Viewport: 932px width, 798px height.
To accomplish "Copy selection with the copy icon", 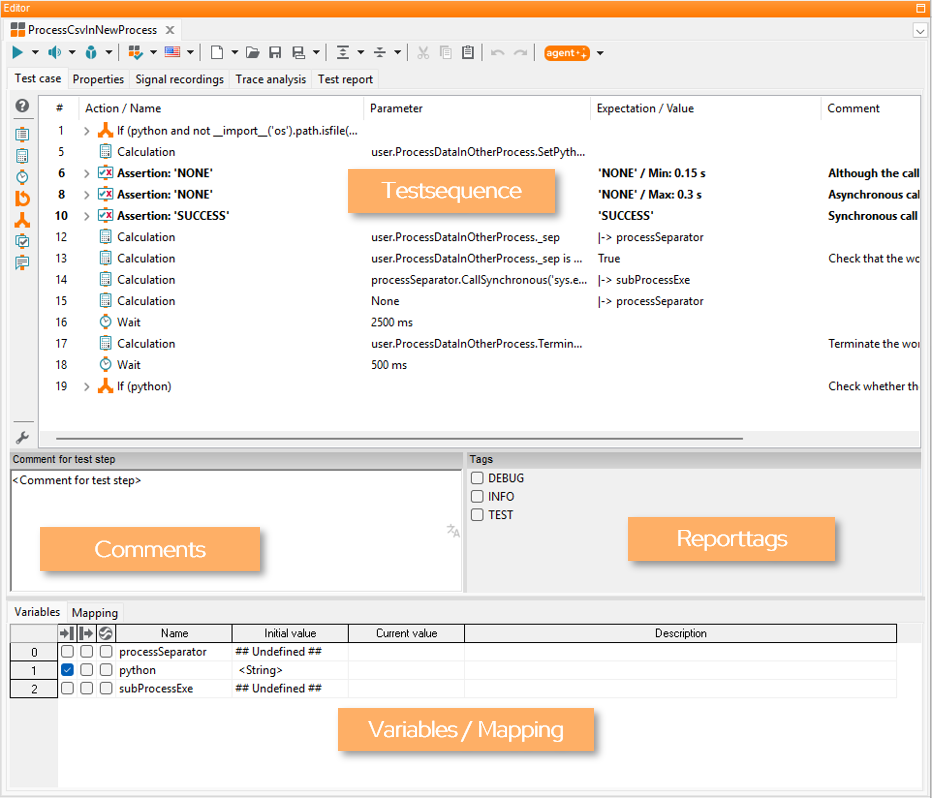I will (446, 53).
